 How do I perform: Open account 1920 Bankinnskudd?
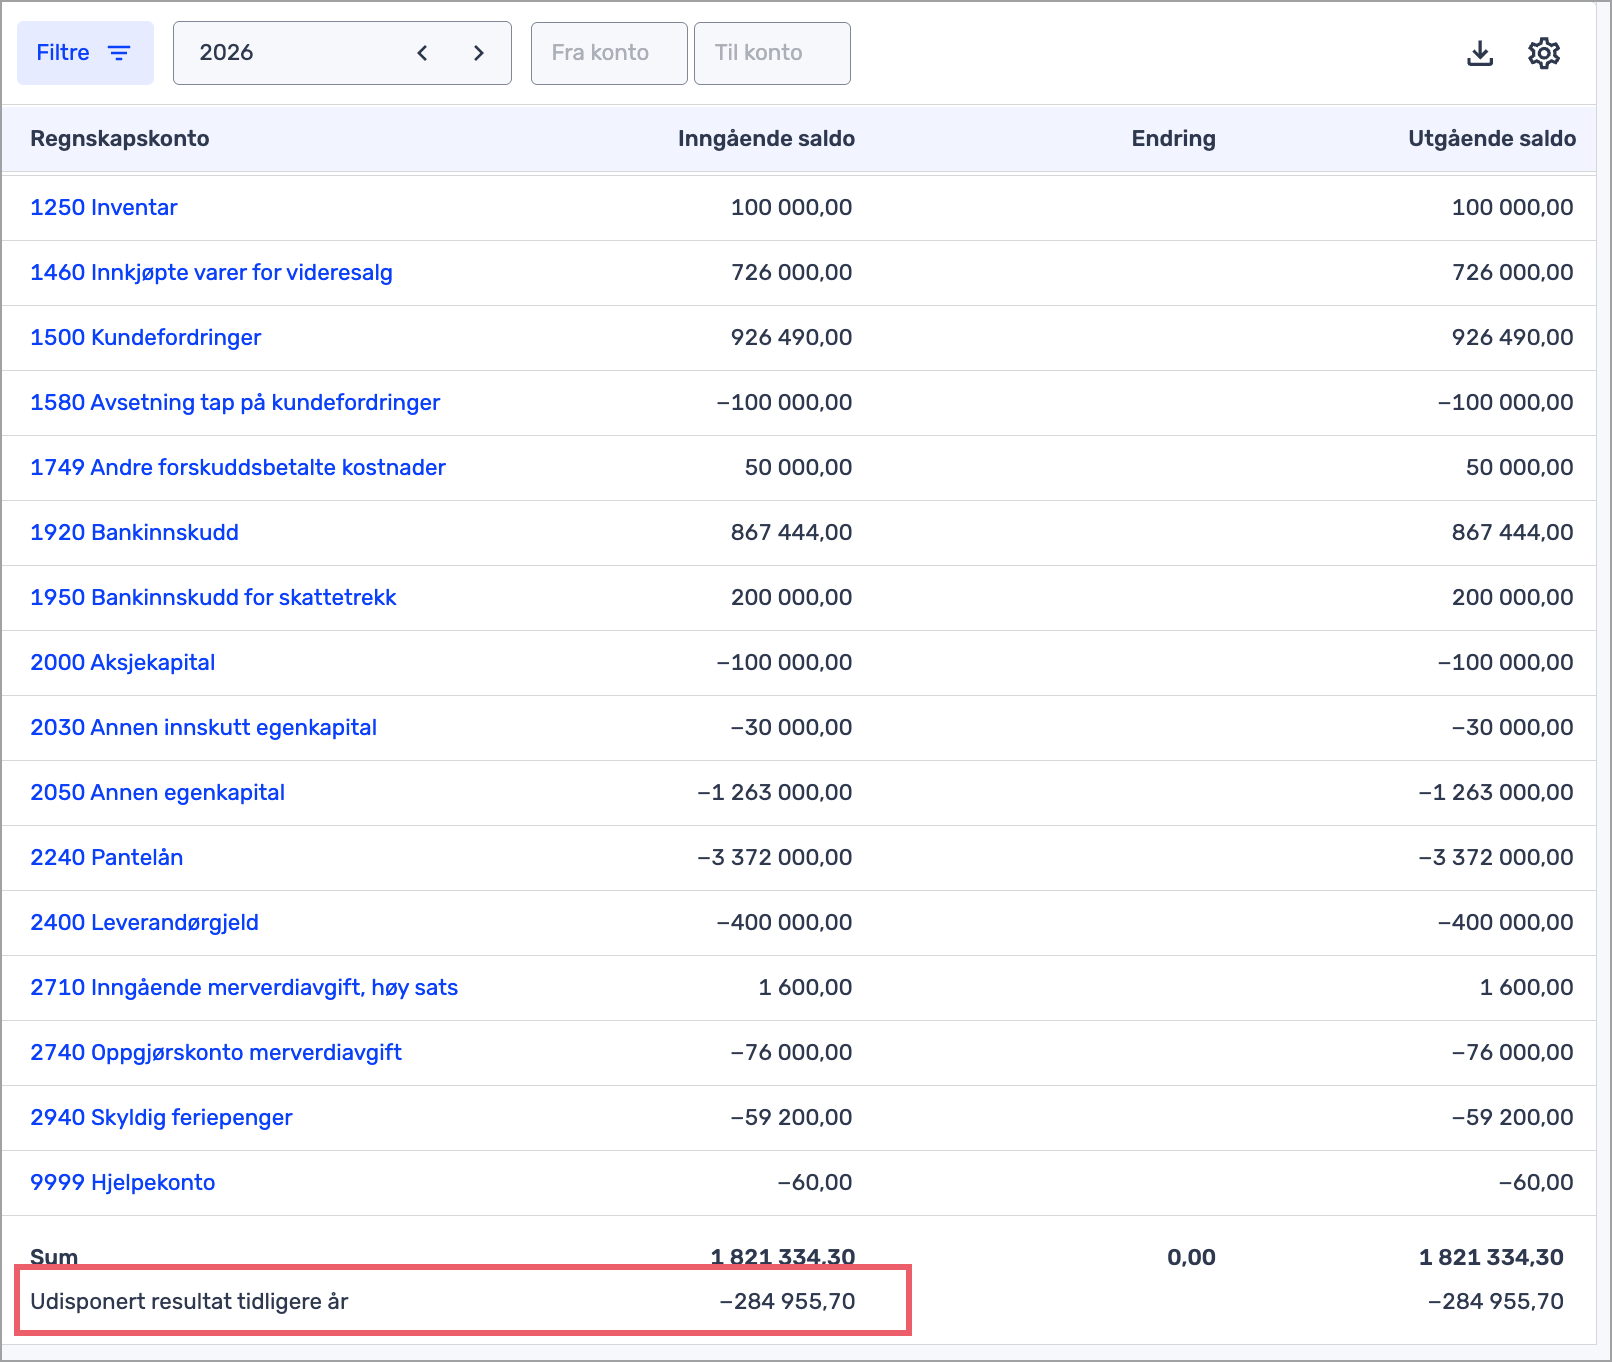134,532
